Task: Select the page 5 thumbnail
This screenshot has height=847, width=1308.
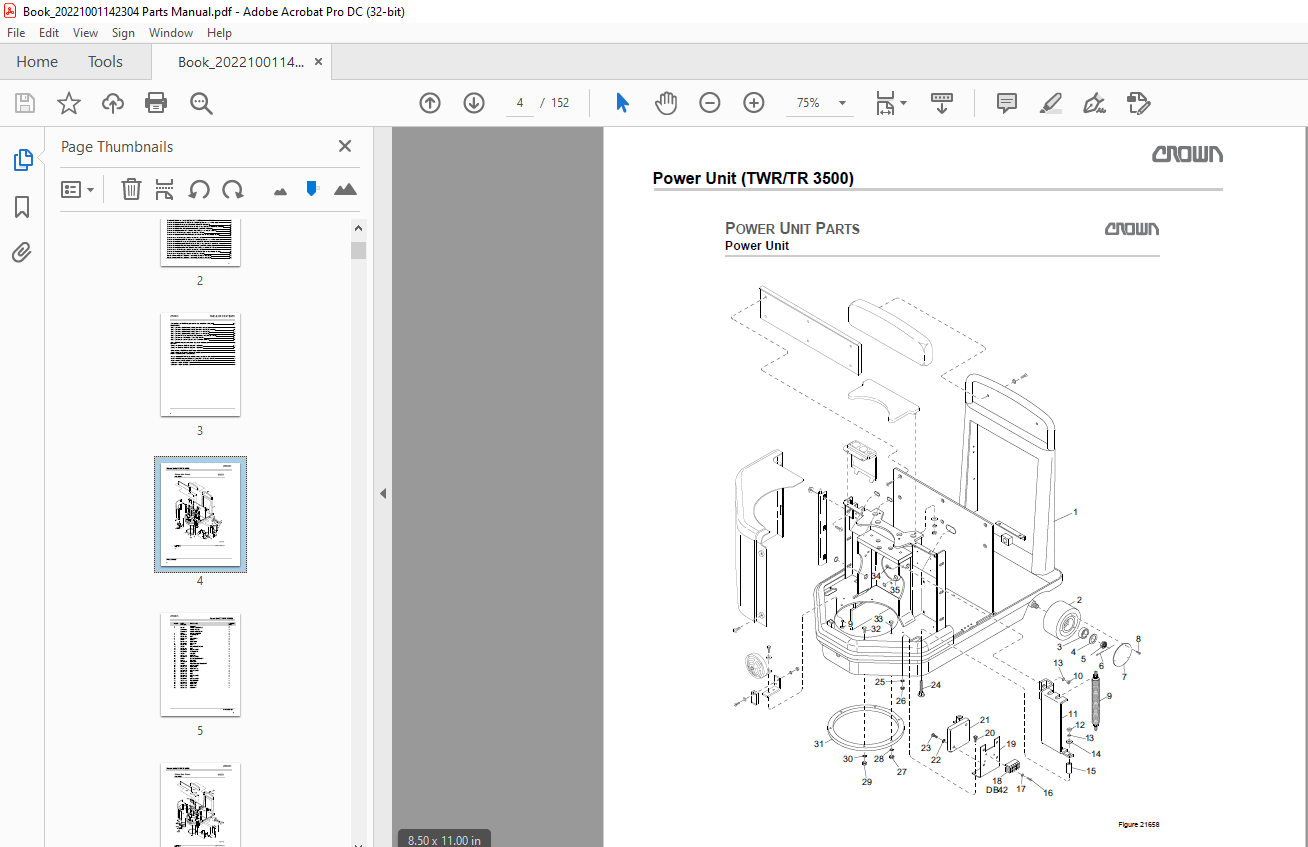Action: pos(200,665)
